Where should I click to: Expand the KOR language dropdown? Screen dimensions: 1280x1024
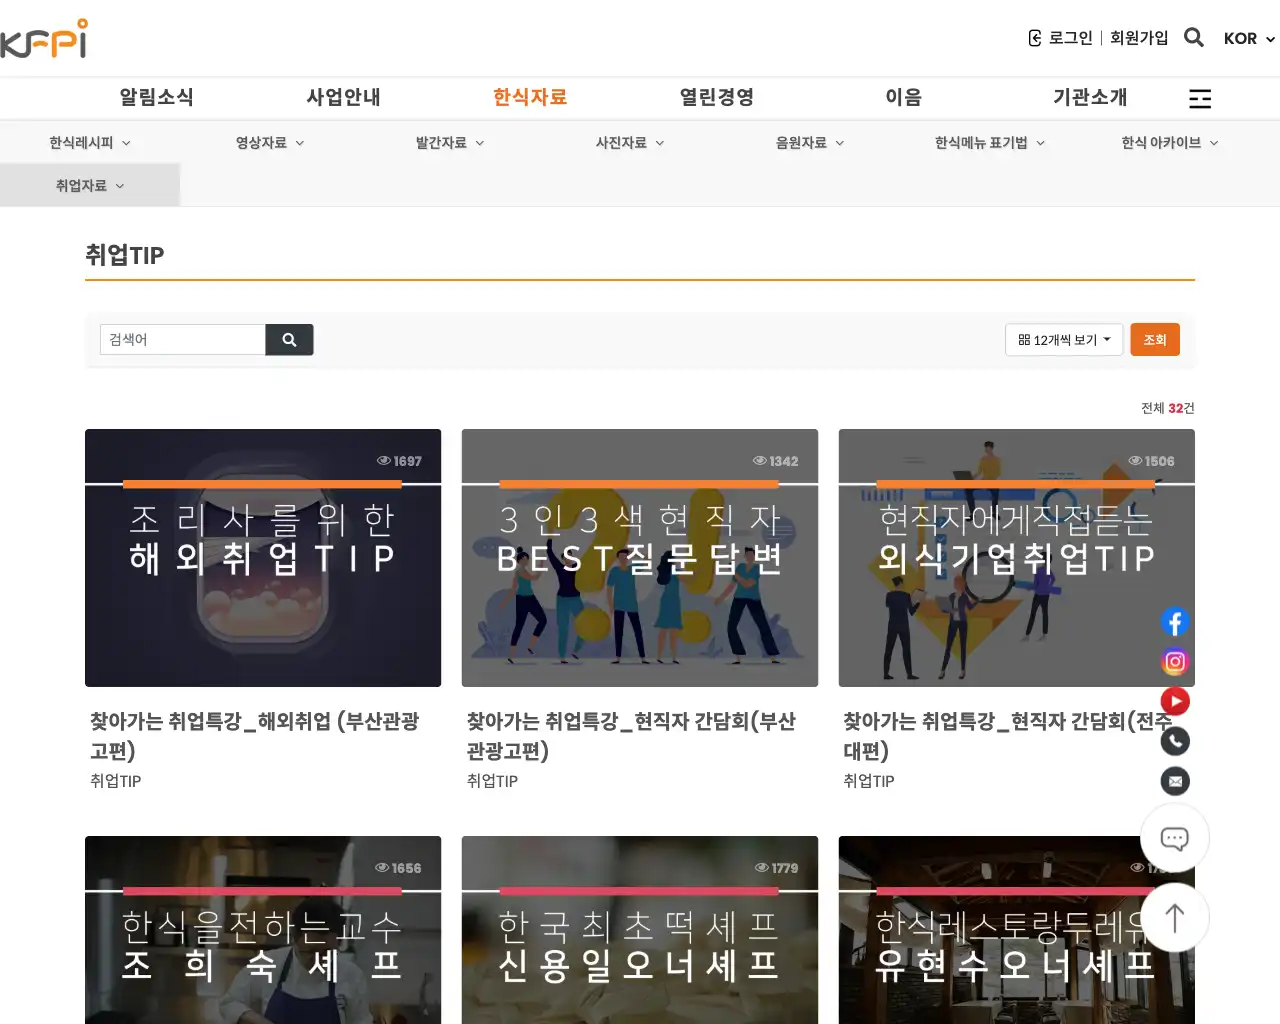[1247, 39]
